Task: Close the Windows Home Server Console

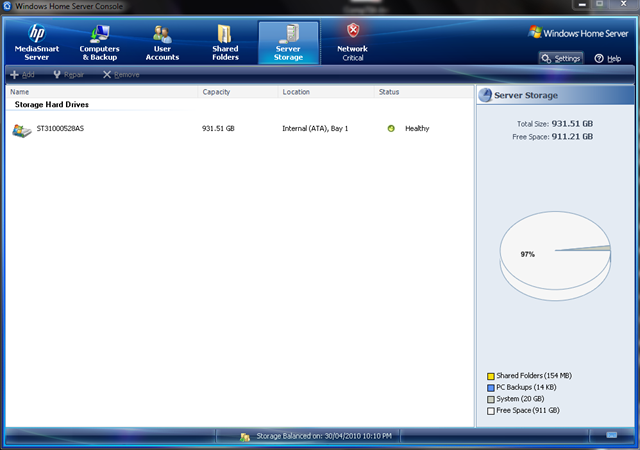Action: tap(623, 4)
